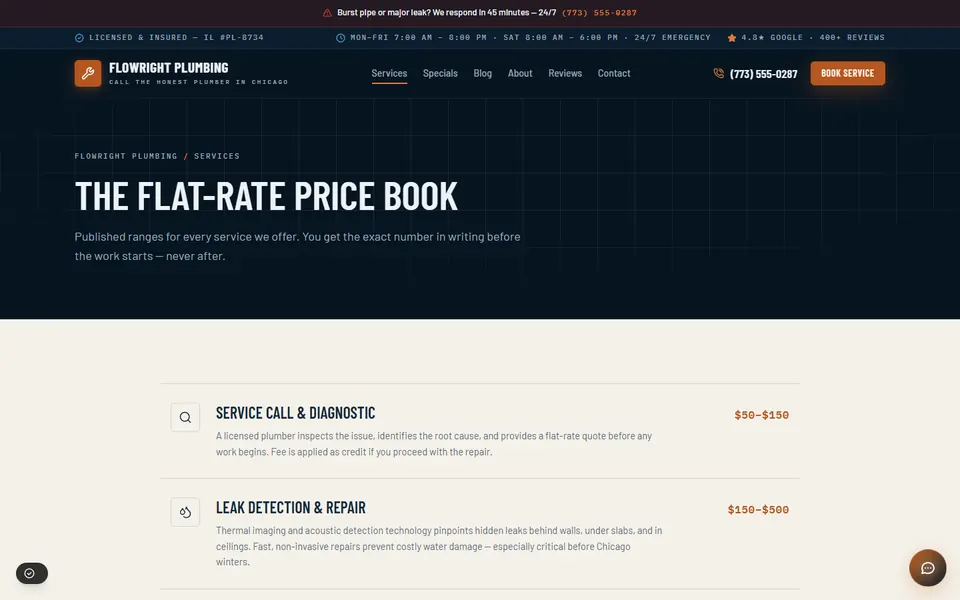Click the Thermal imaging and acoustic detection description
960x600 pixels.
pyautogui.click(x=439, y=546)
